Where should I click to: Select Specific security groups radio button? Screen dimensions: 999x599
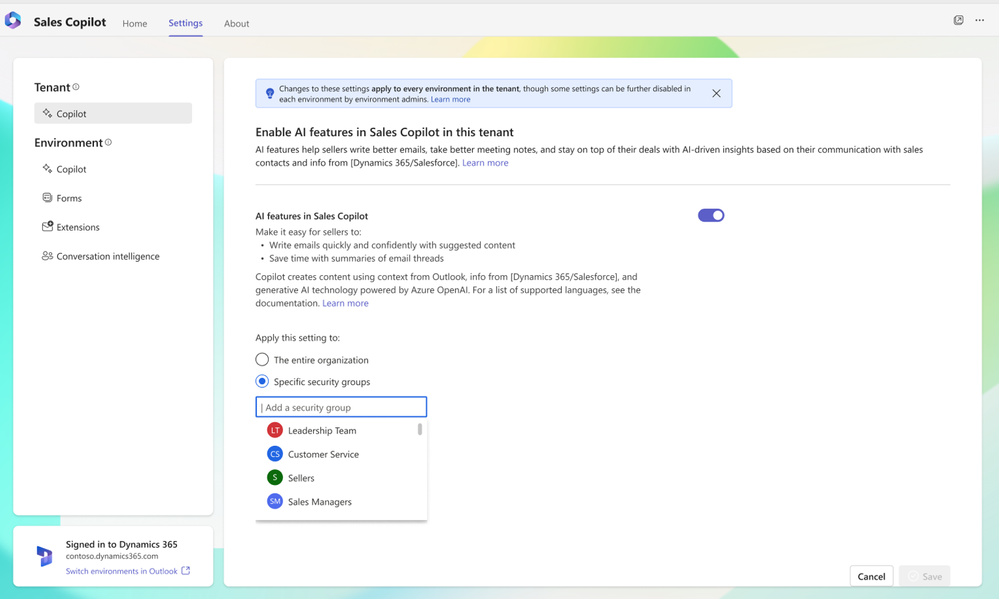click(262, 381)
